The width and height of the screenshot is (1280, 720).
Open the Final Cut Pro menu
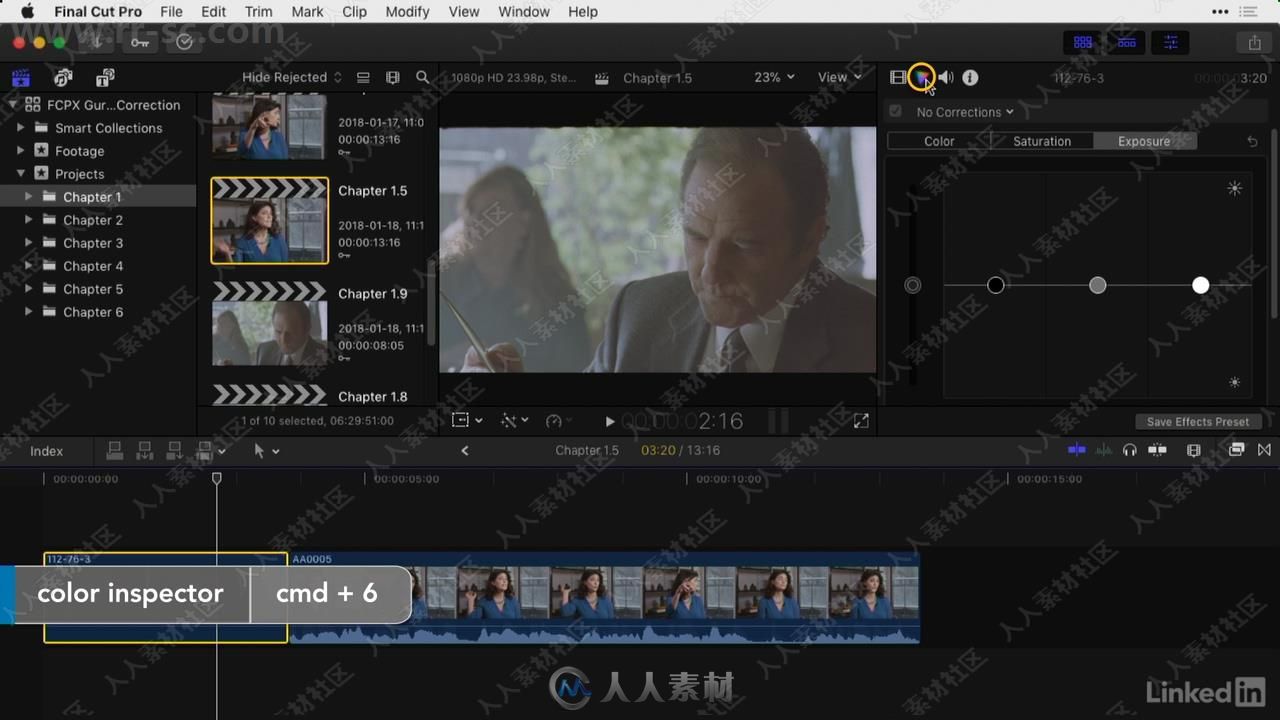click(98, 12)
